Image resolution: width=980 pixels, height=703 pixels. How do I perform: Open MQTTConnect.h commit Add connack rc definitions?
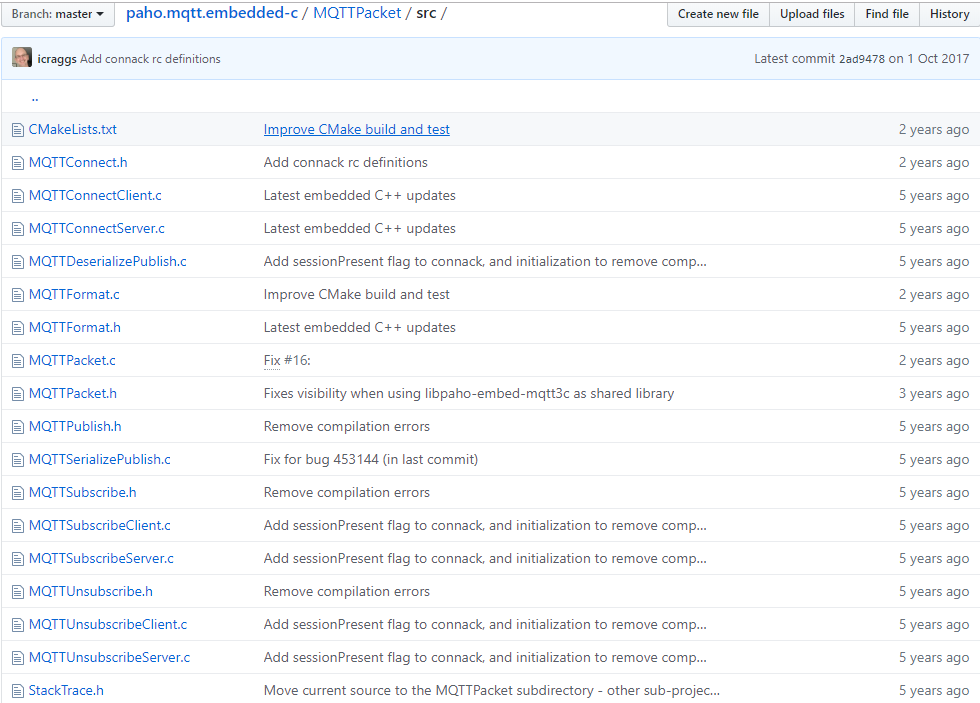point(346,162)
